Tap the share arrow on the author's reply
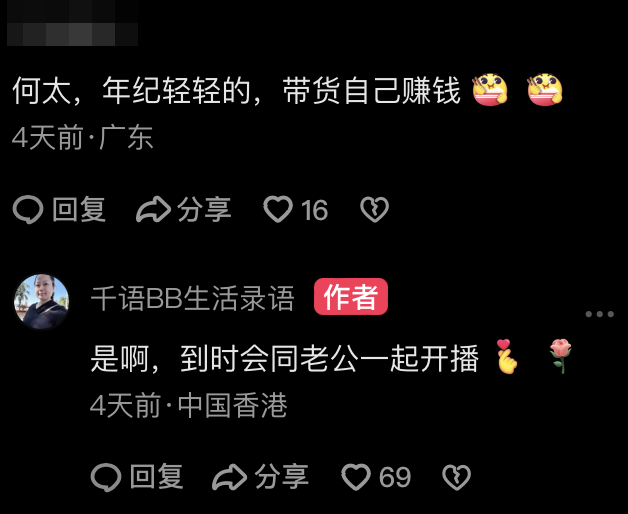Image resolution: width=628 pixels, height=514 pixels. tap(229, 477)
